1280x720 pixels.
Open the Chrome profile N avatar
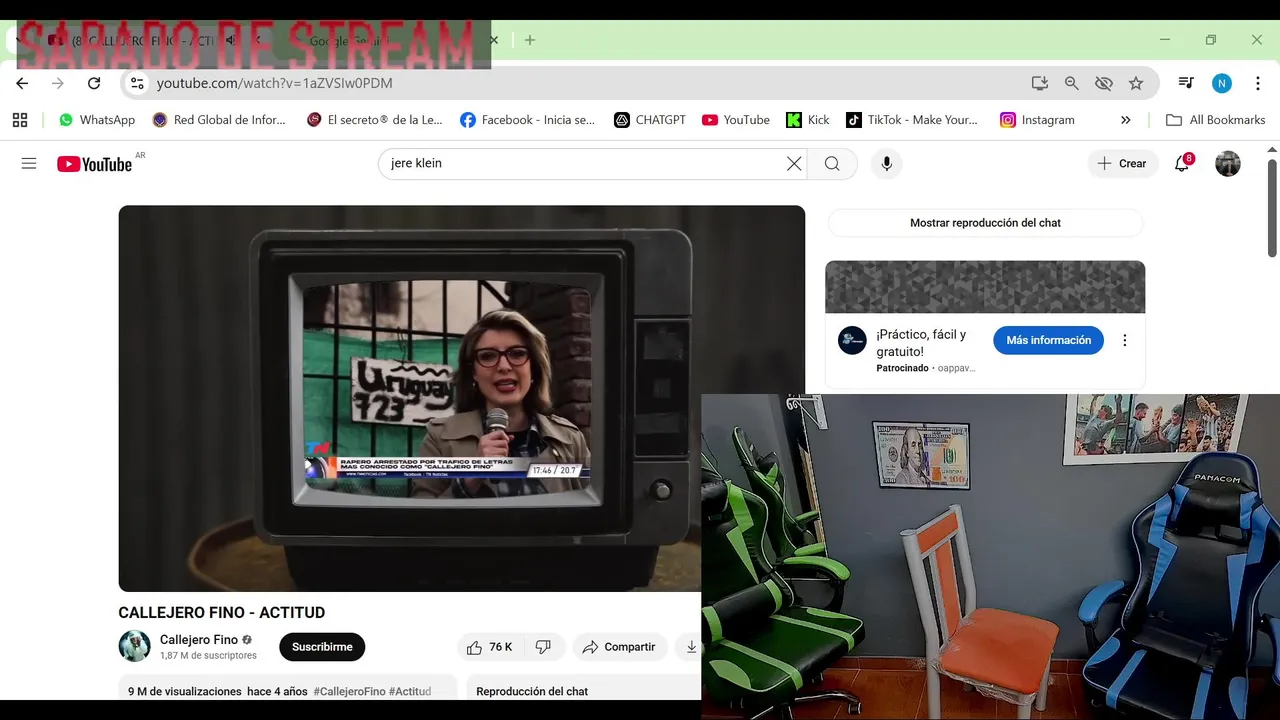(1222, 83)
